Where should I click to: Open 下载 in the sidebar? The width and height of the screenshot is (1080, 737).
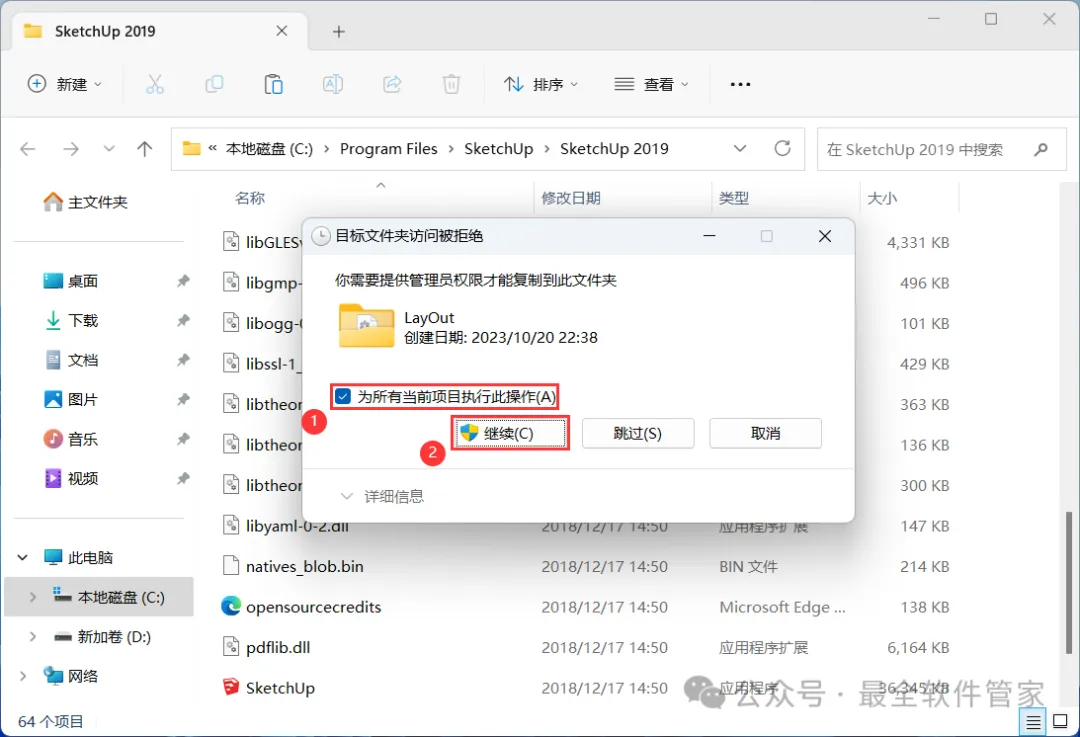pyautogui.click(x=71, y=320)
